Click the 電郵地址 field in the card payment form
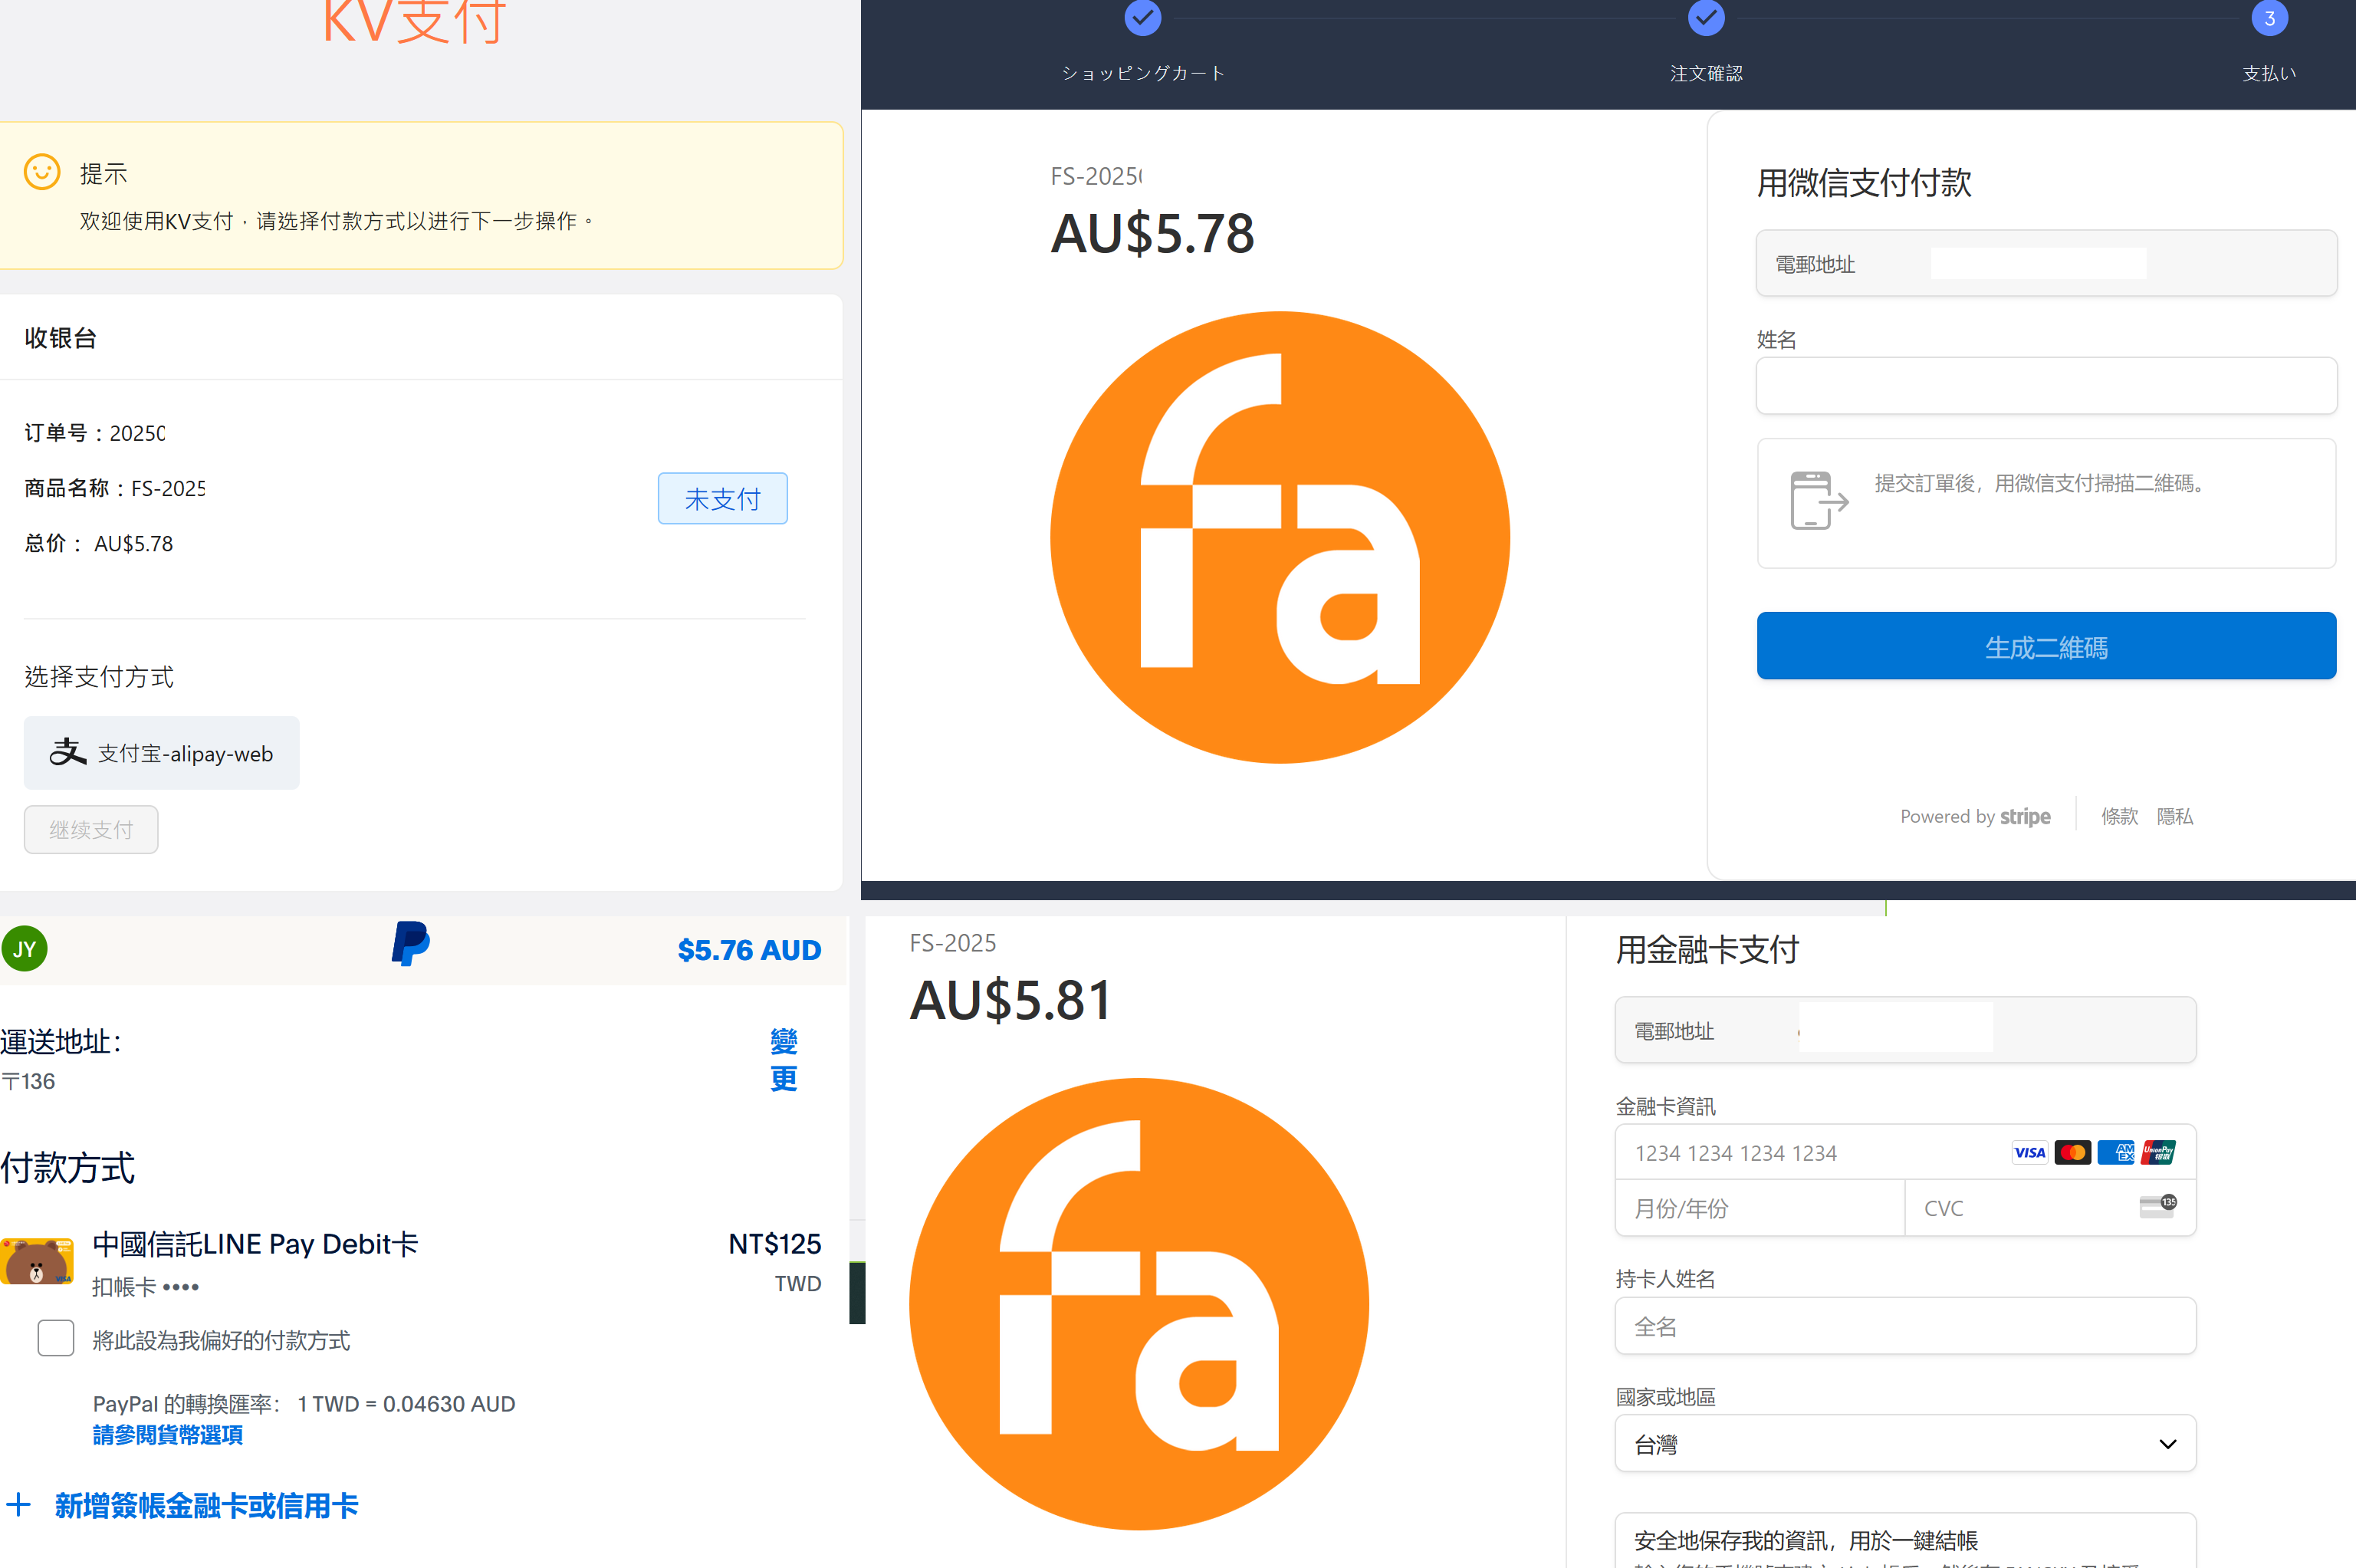 1905,1030
